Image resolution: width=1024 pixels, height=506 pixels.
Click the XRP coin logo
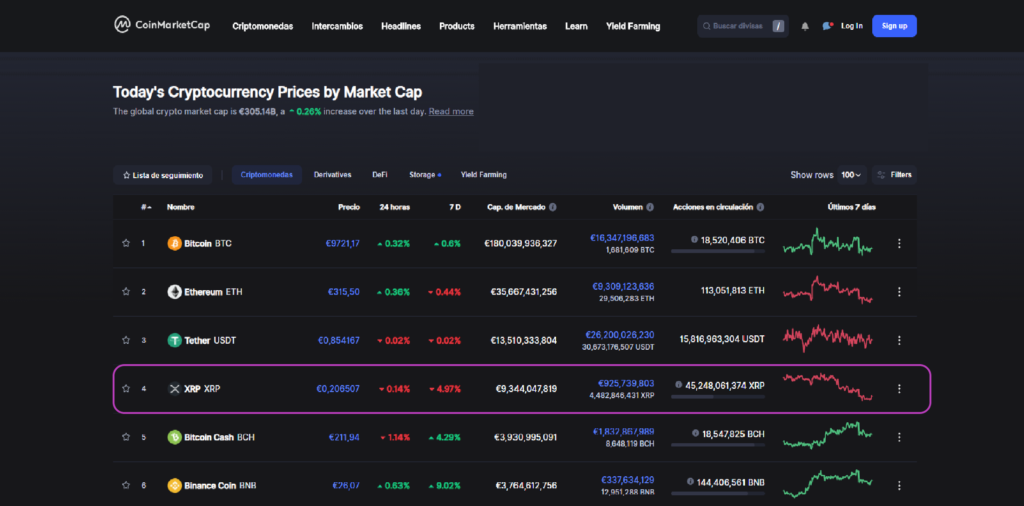coord(174,388)
